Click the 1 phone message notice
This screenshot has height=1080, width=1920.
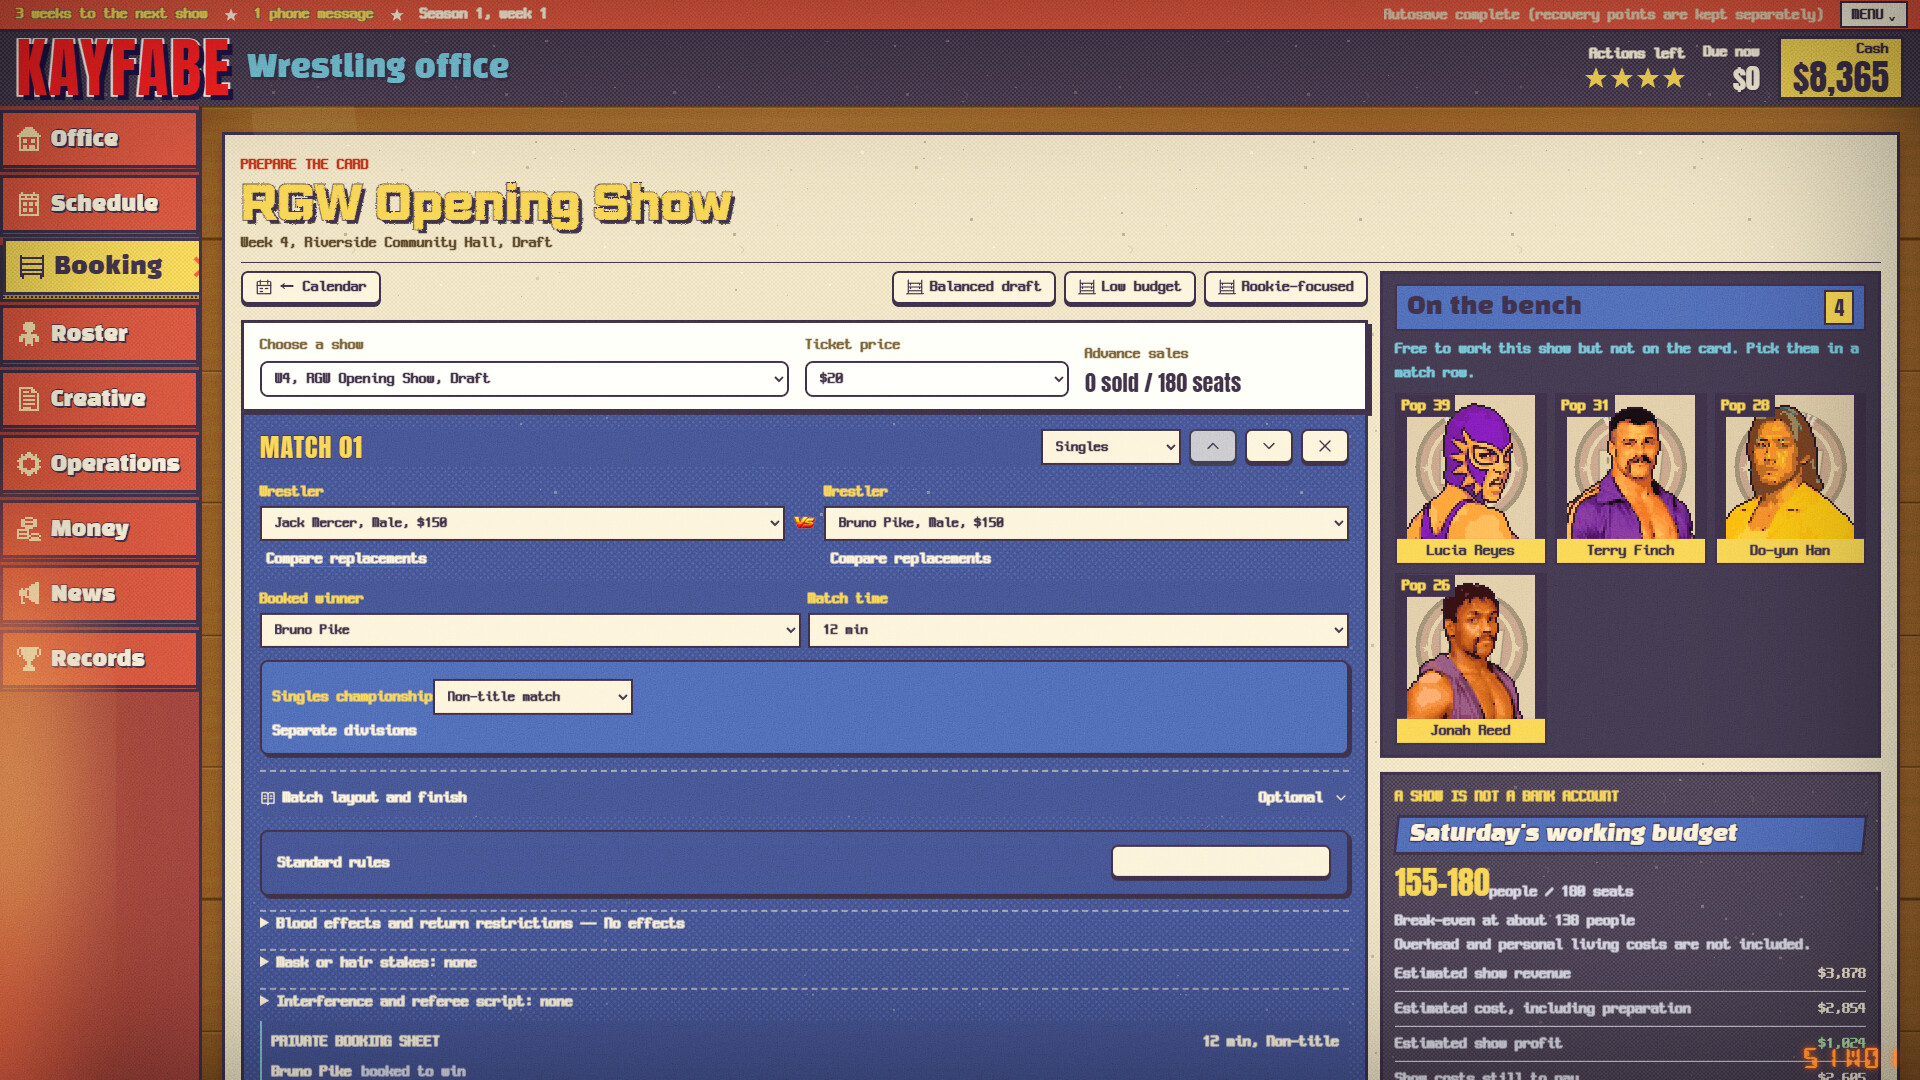point(313,14)
